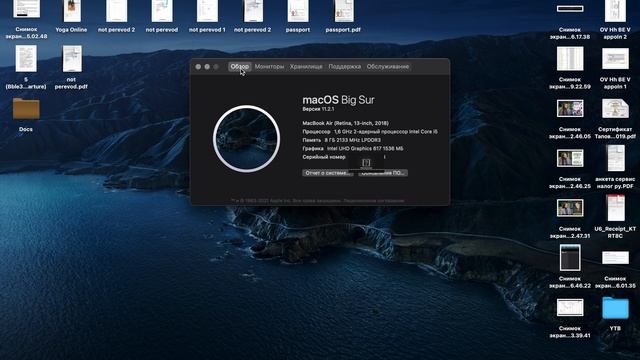The width and height of the screenshot is (640, 360).
Task: Select the Сертификат Тапов...019.pdf file
Action: click(x=615, y=109)
